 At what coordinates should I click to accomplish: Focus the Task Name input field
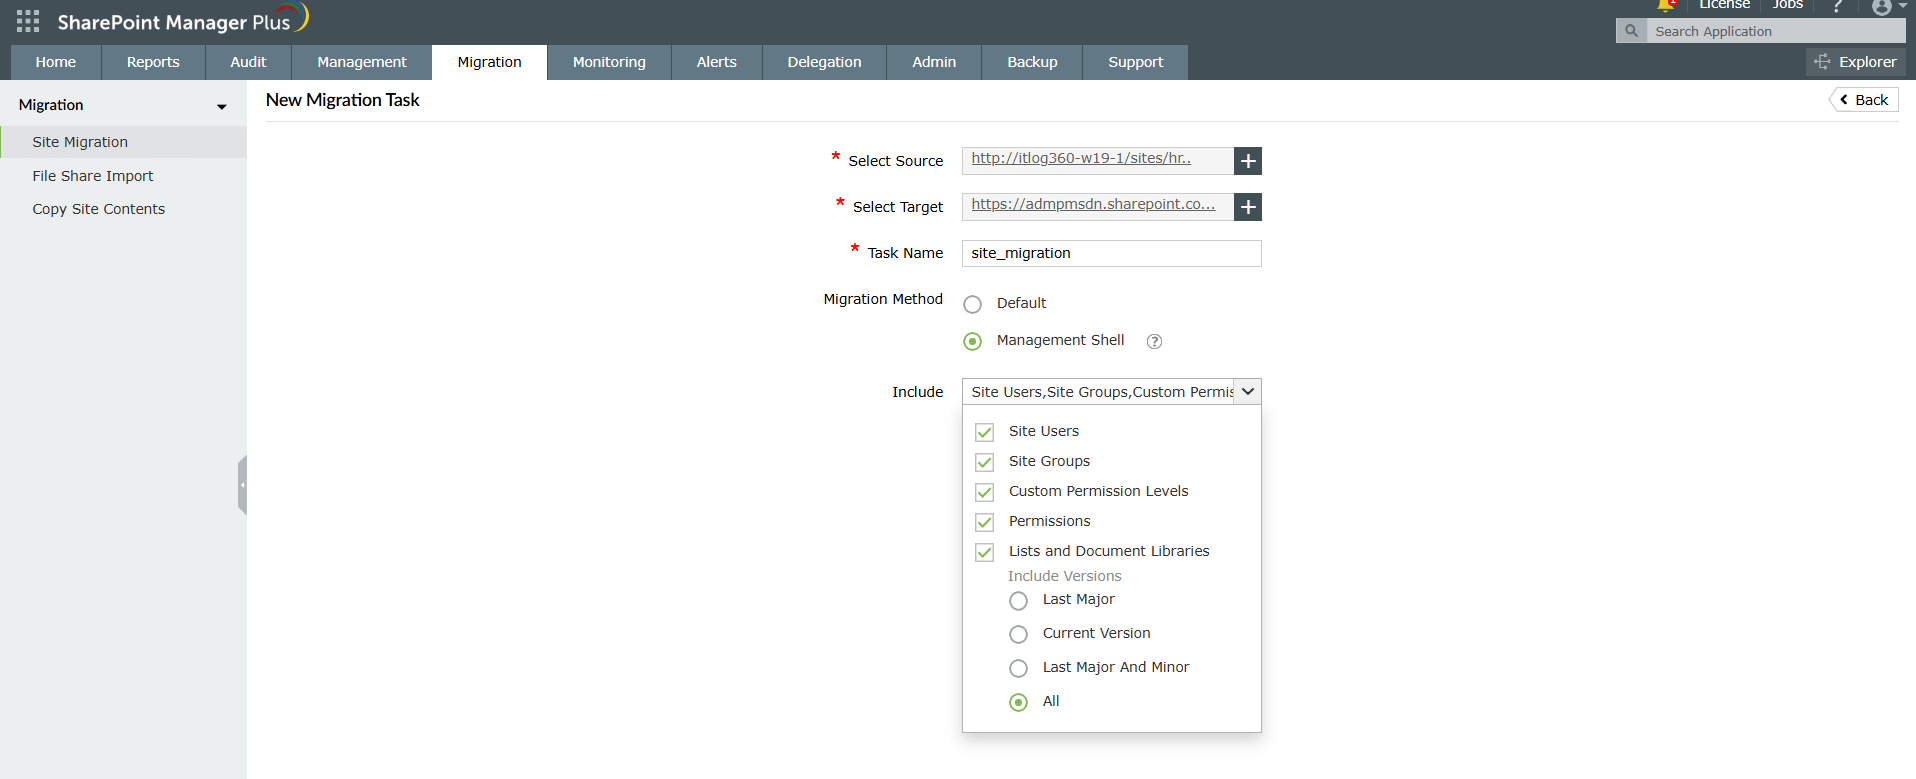(1111, 253)
